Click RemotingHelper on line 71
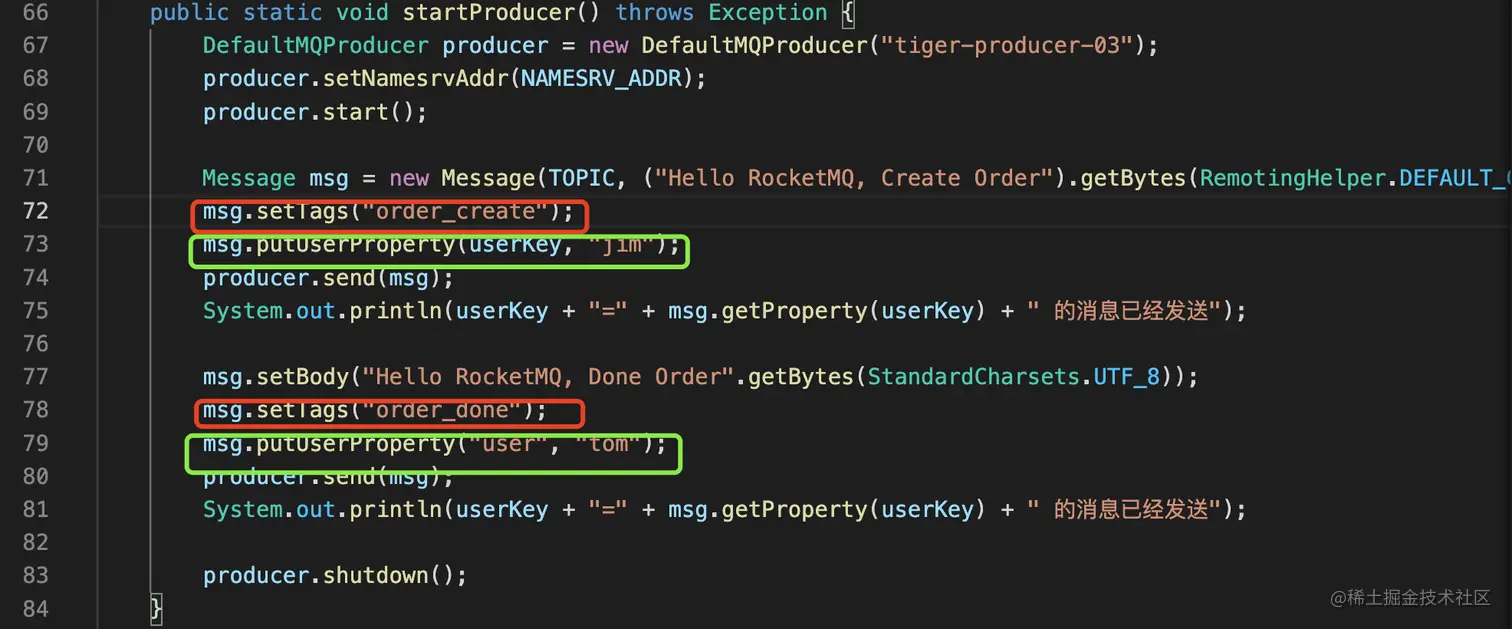 click(x=1292, y=178)
